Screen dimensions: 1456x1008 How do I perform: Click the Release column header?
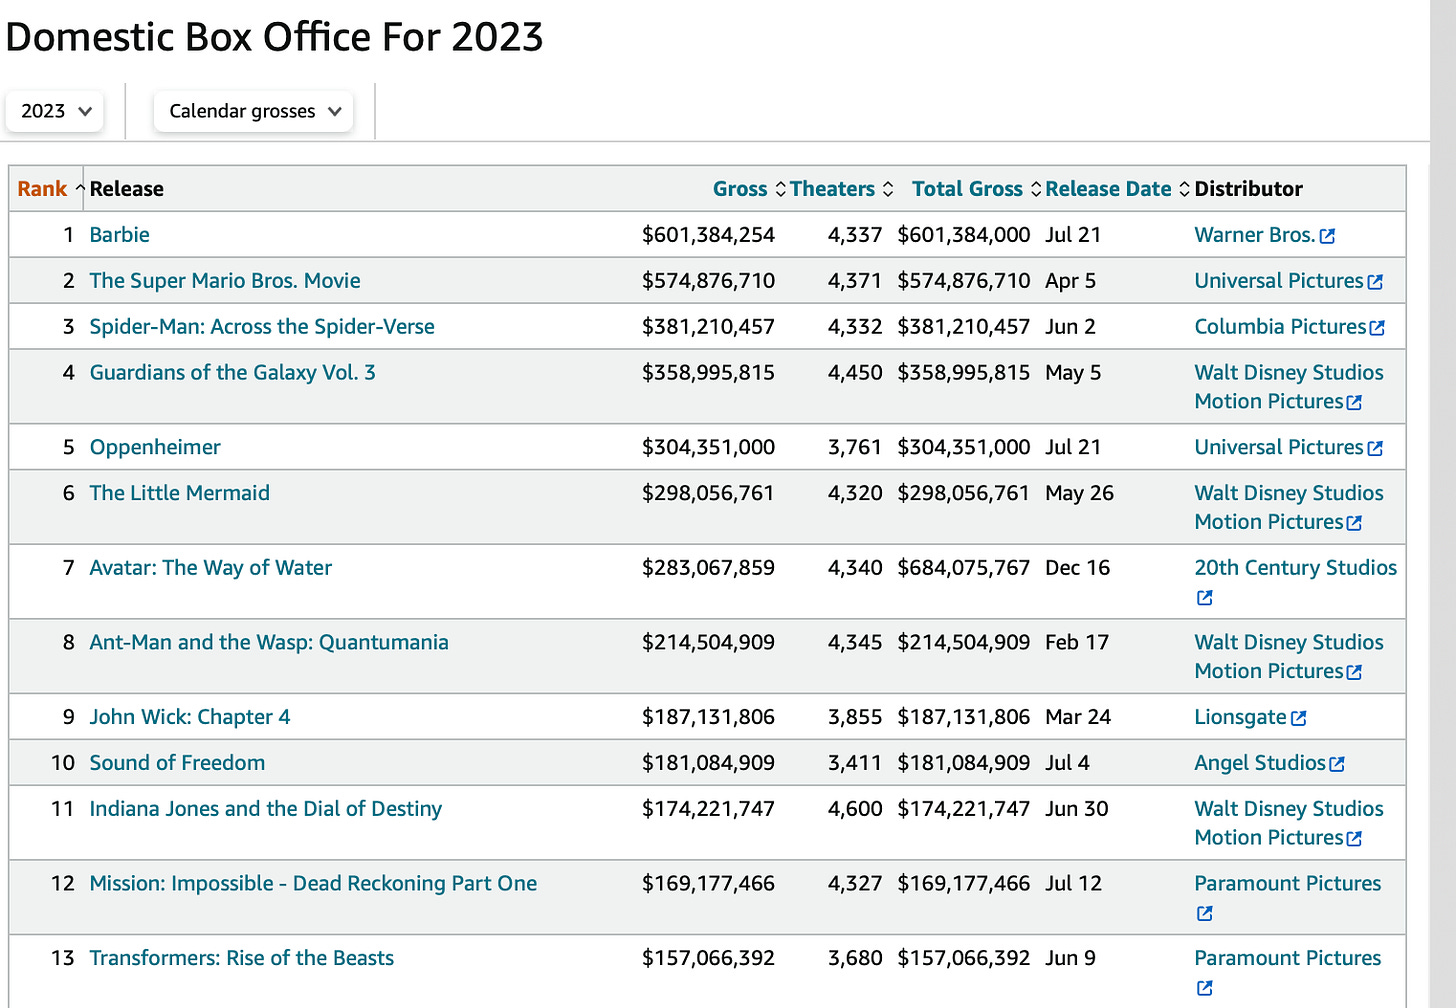126,189
